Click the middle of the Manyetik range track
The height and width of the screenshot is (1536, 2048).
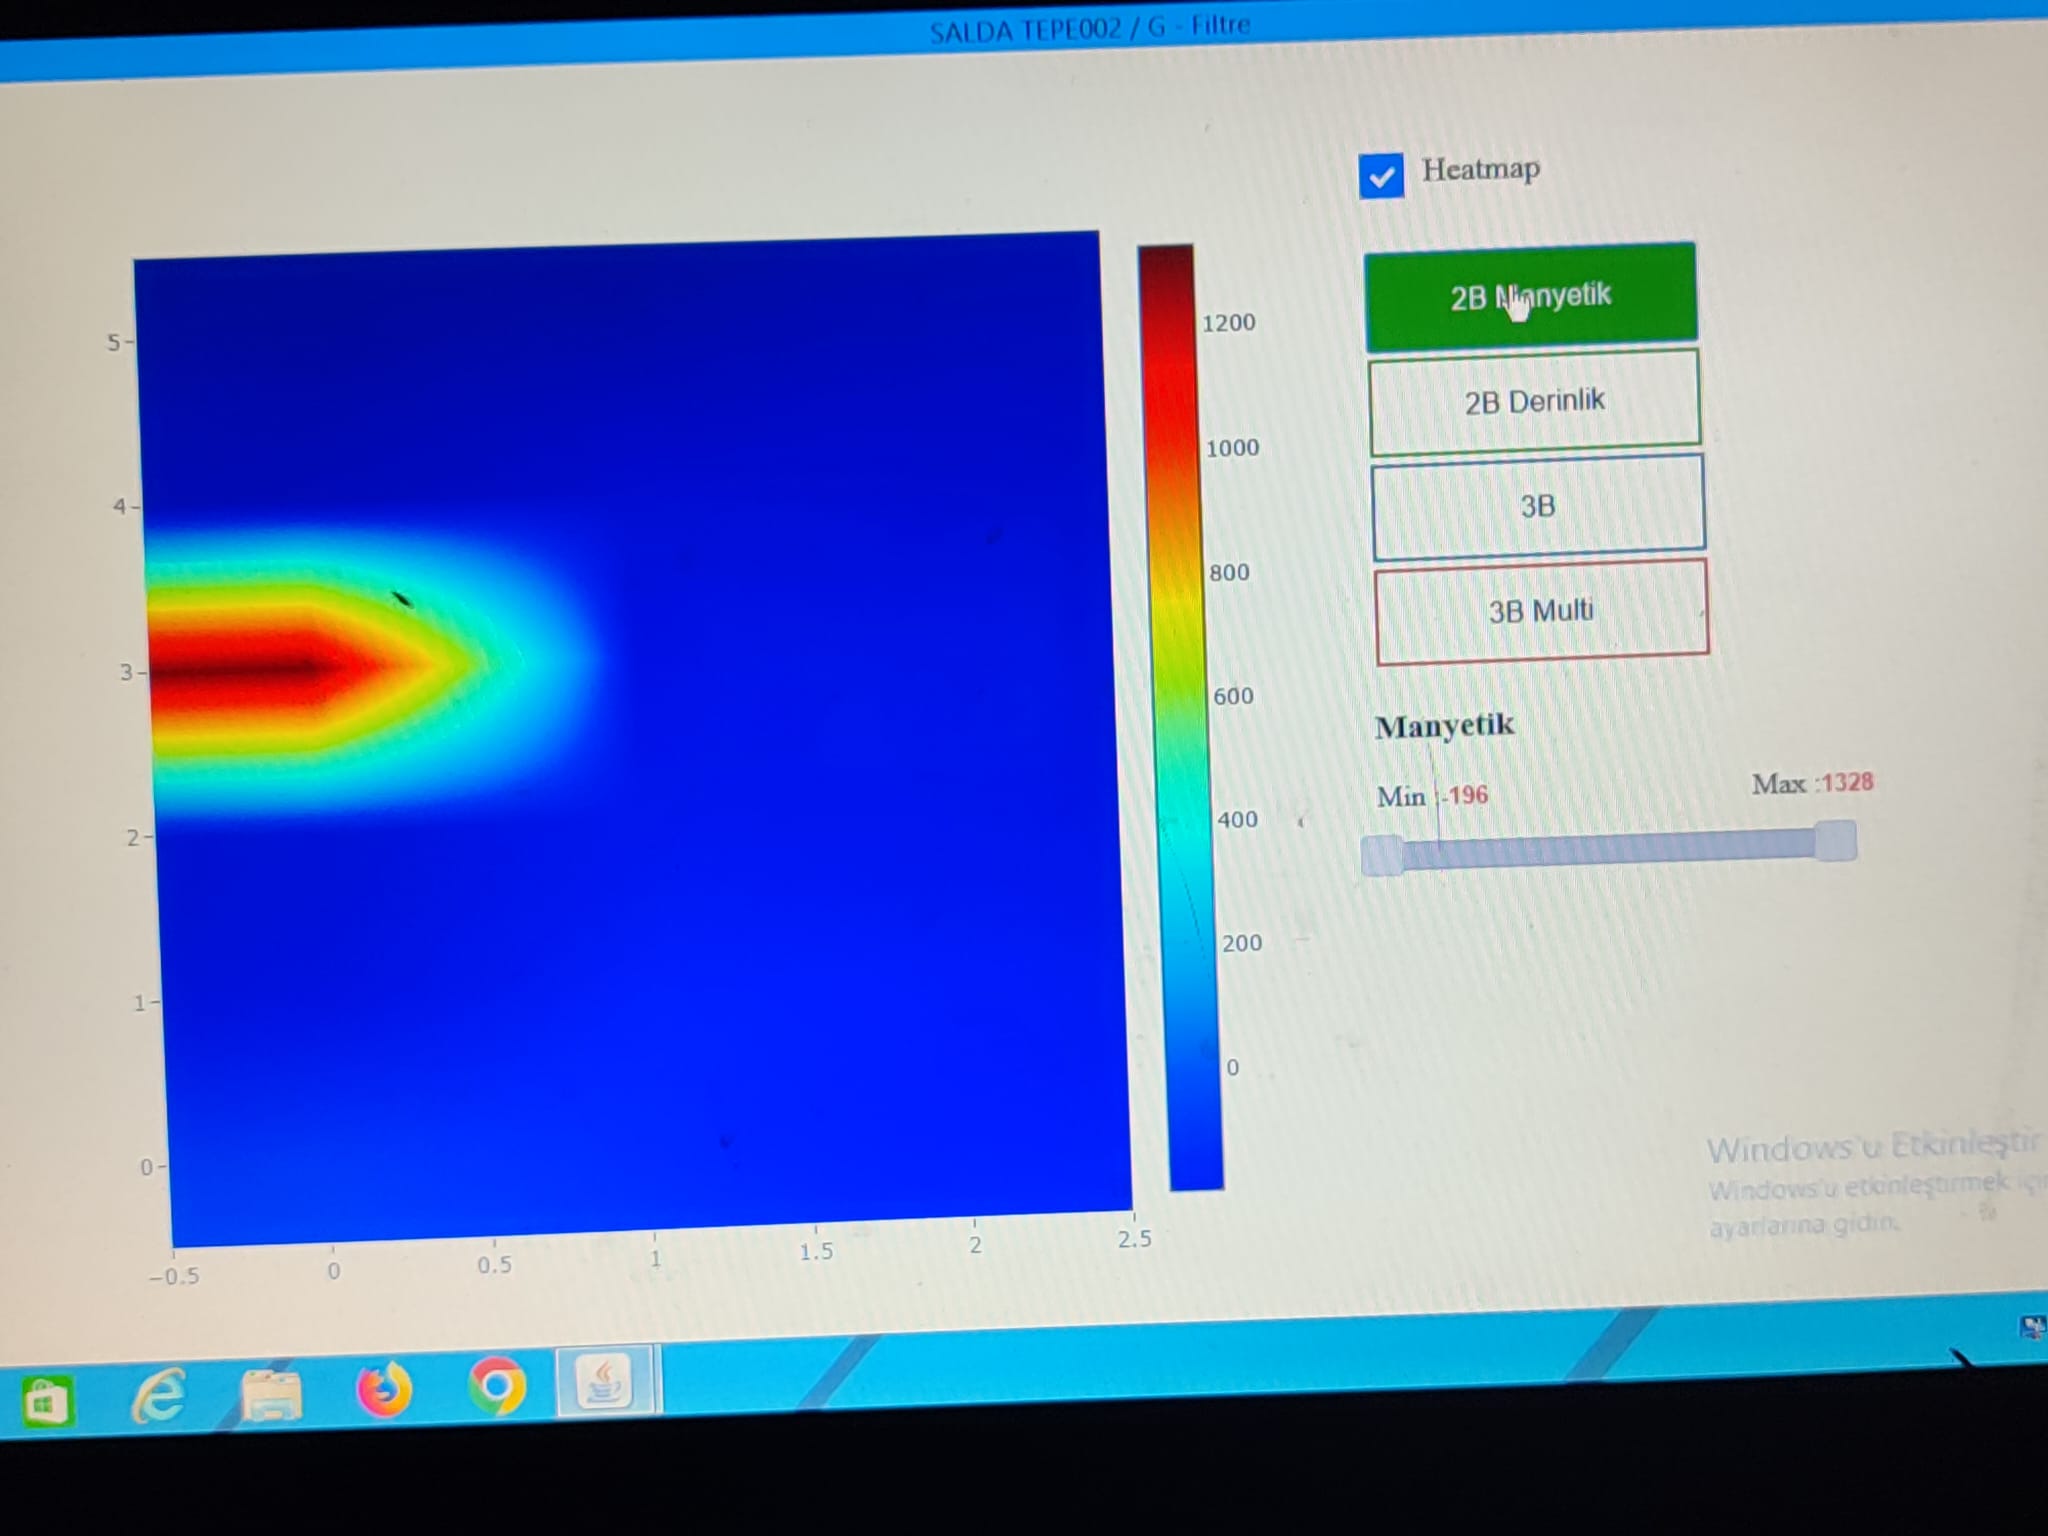[x=1609, y=848]
